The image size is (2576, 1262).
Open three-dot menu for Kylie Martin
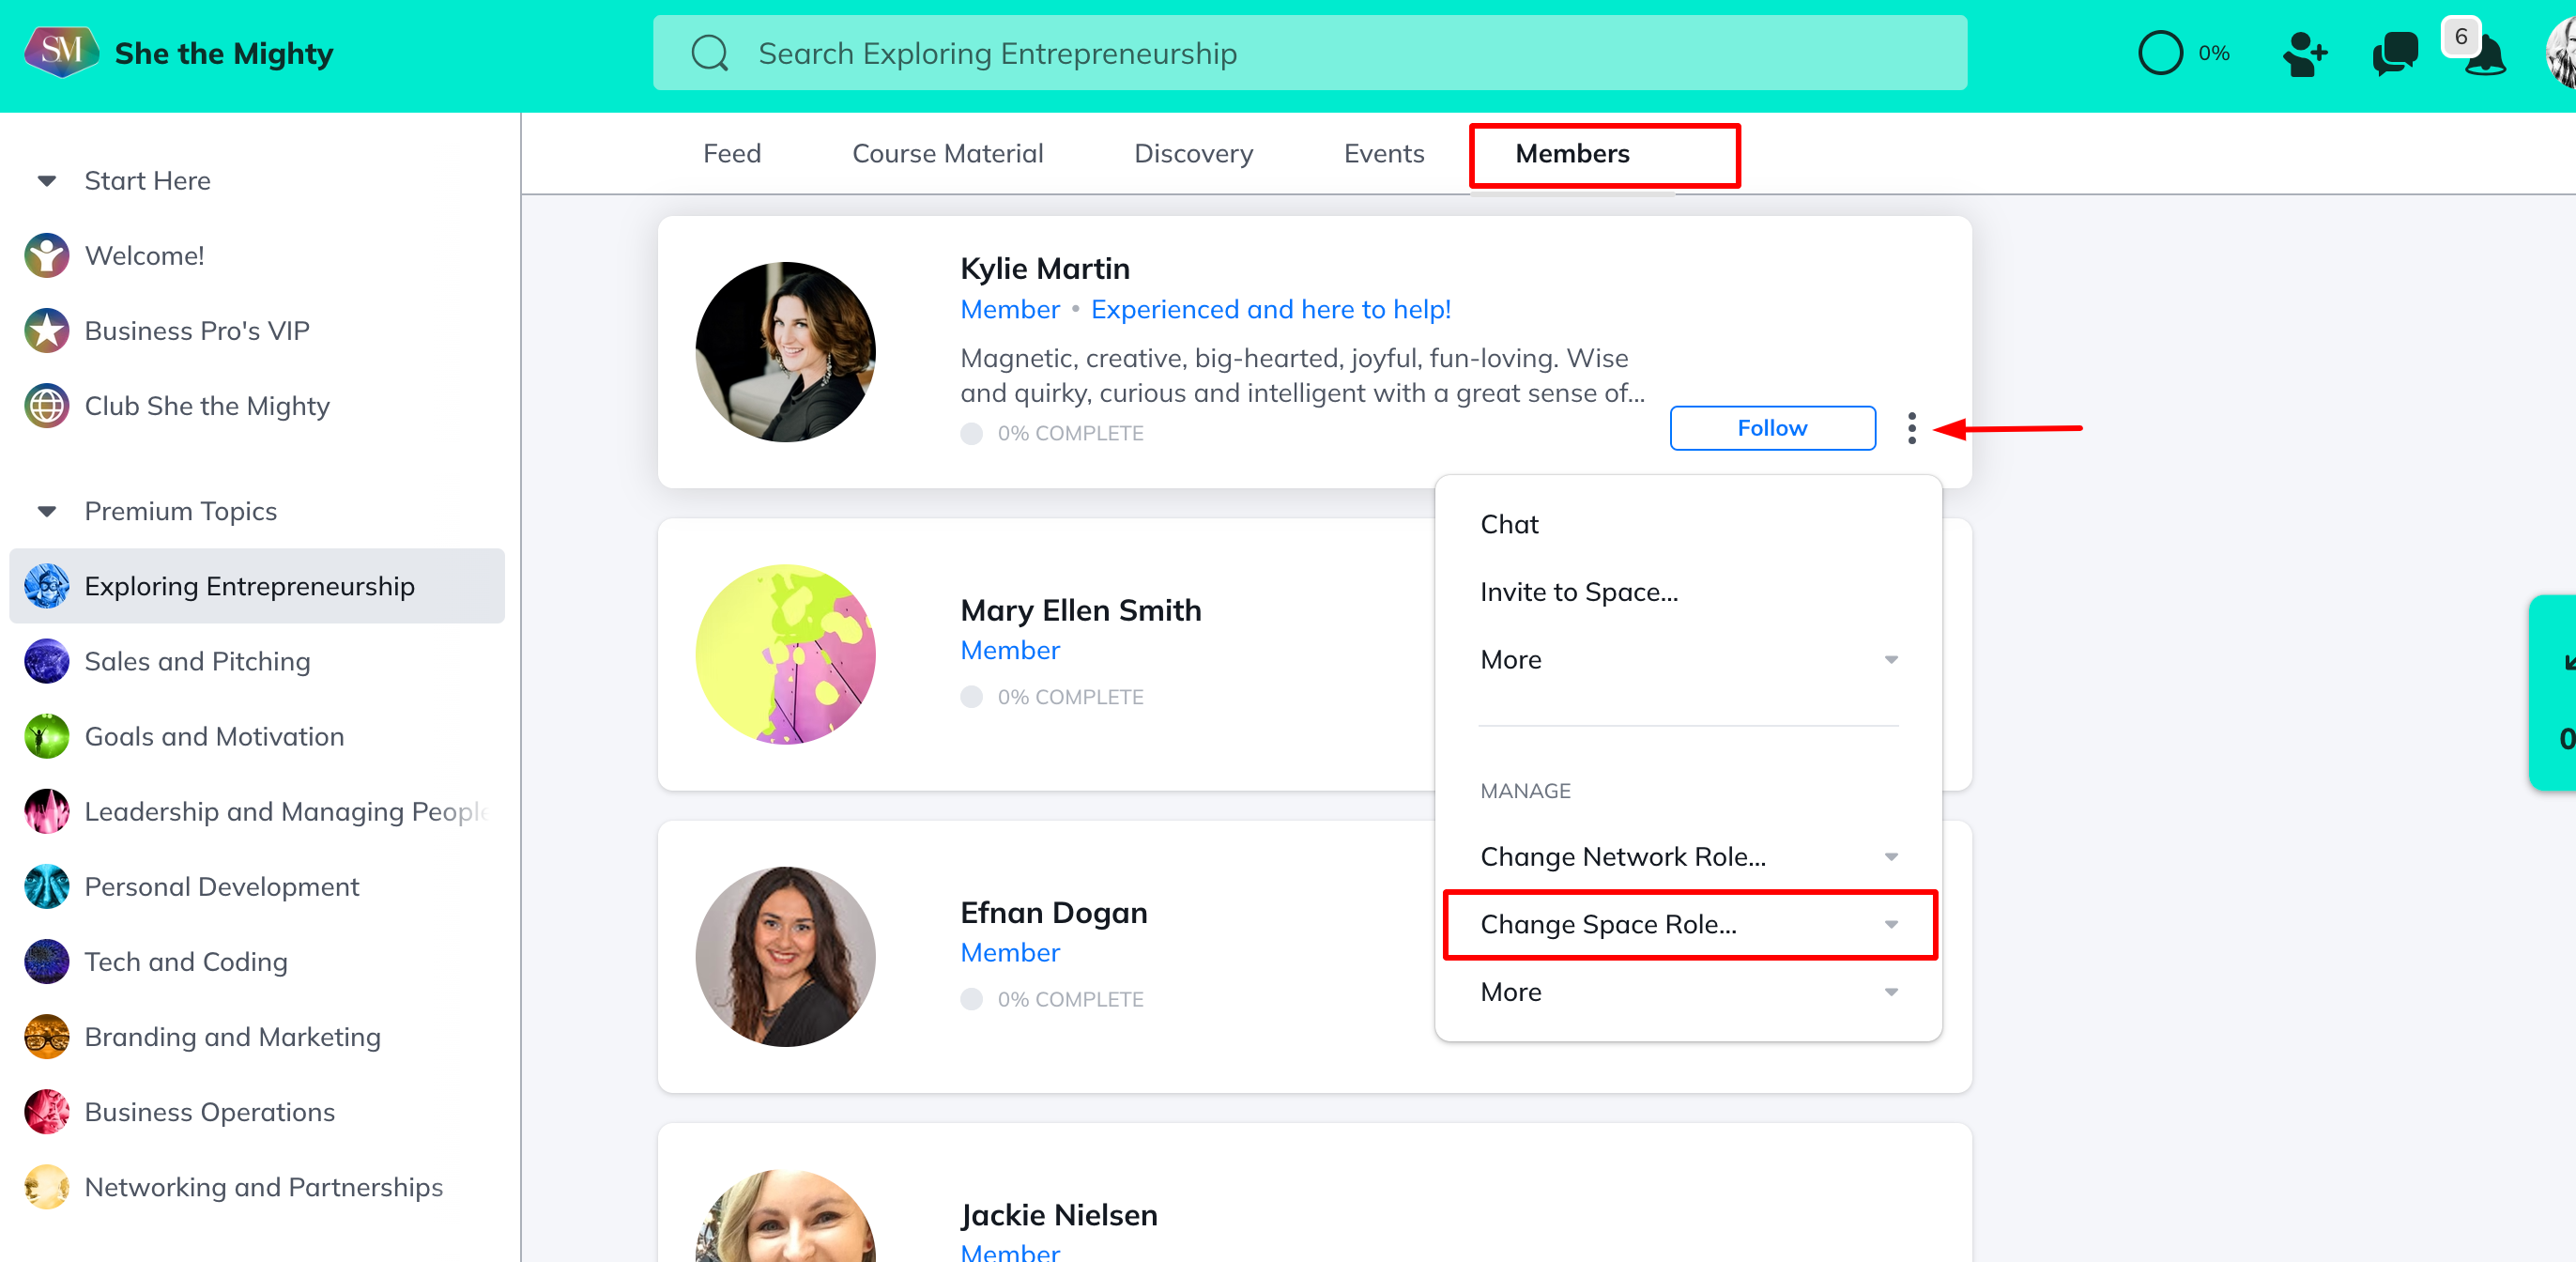(1911, 428)
